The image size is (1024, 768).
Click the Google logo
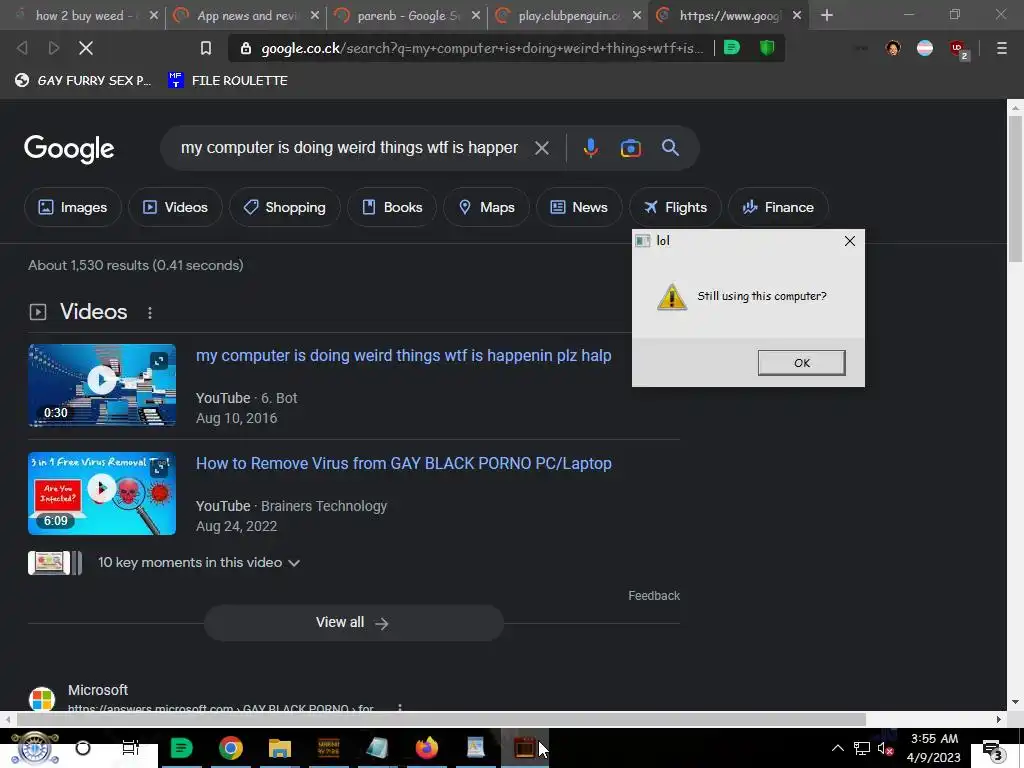coord(69,150)
